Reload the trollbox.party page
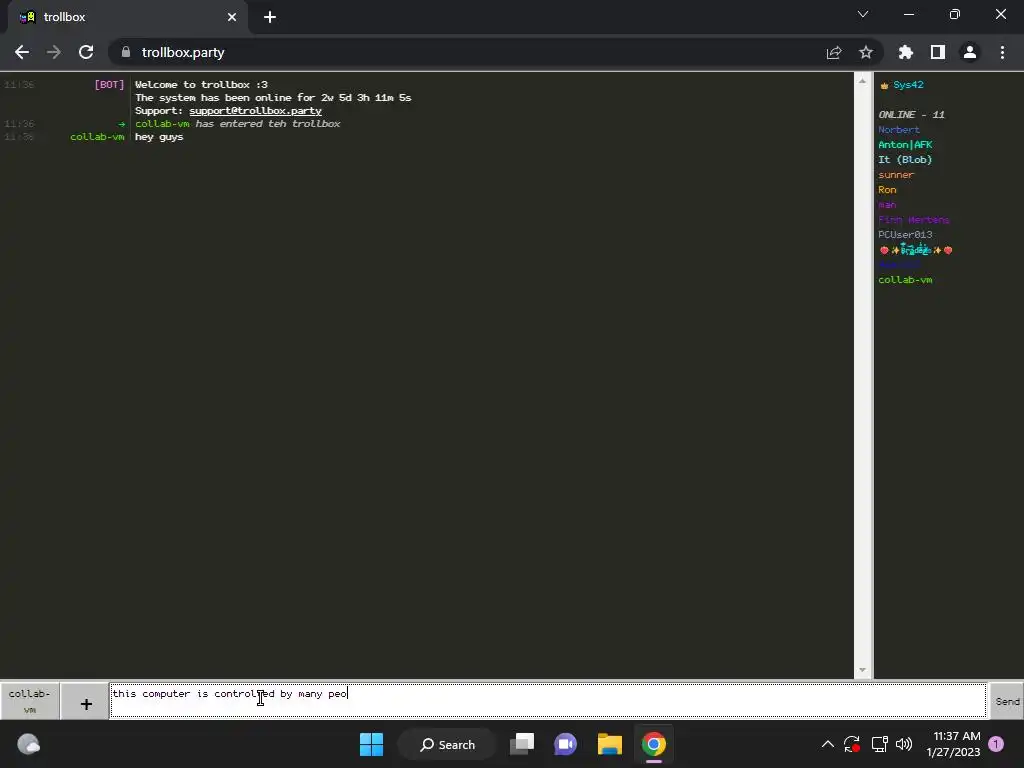Viewport: 1024px width, 768px height. pyautogui.click(x=86, y=52)
